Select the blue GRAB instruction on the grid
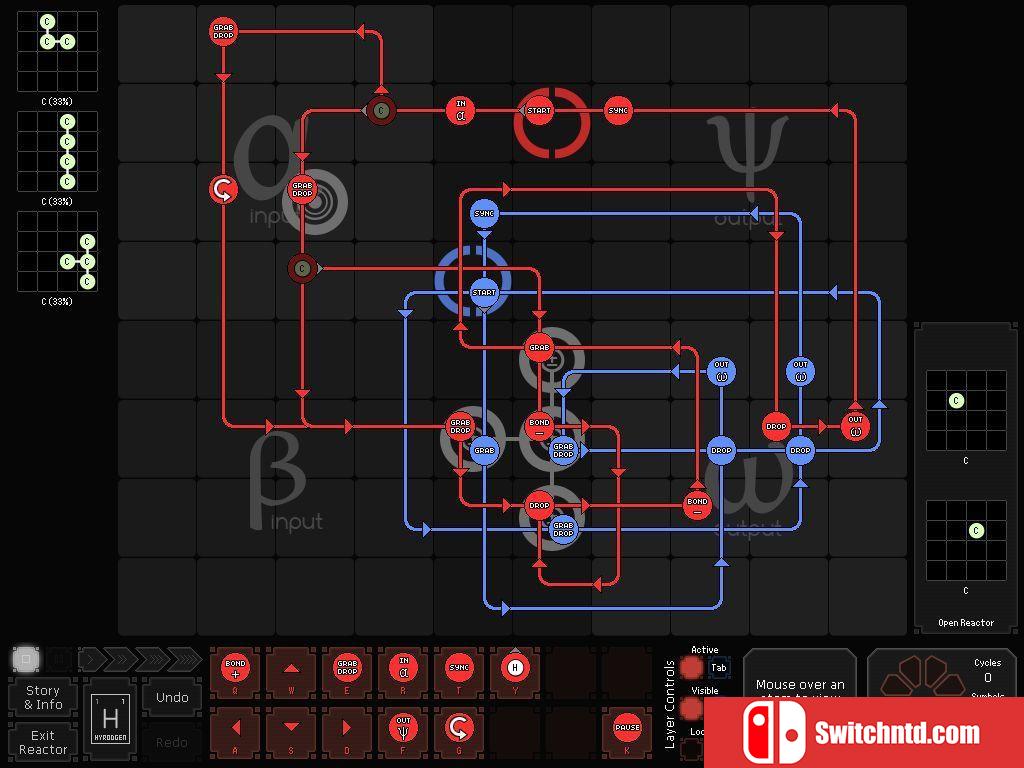Viewport: 1024px width, 768px height. pyautogui.click(x=484, y=450)
